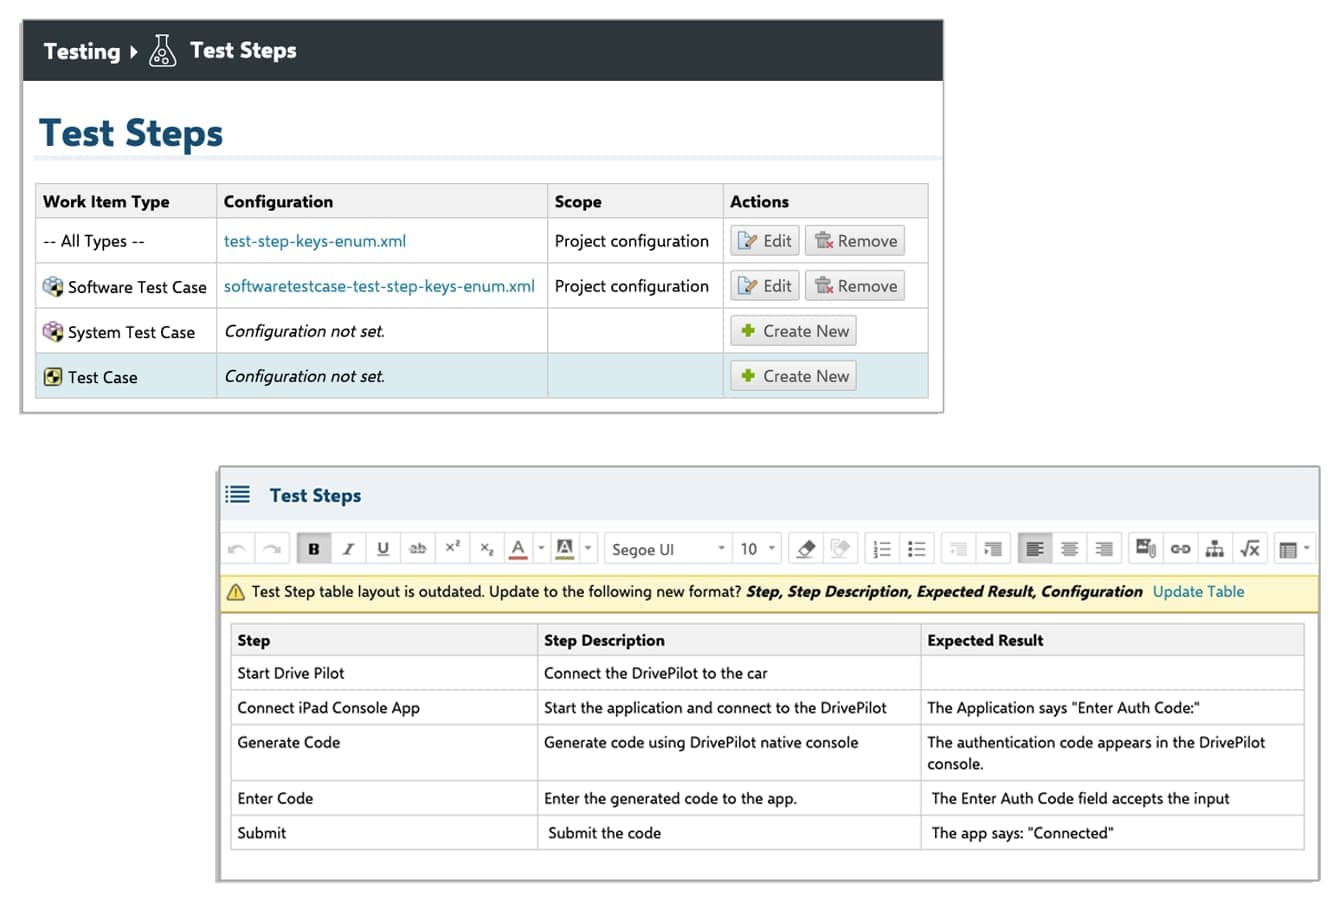Screen dimensions: 1343x904
Task: Insert a numbered list
Action: tap(882, 549)
